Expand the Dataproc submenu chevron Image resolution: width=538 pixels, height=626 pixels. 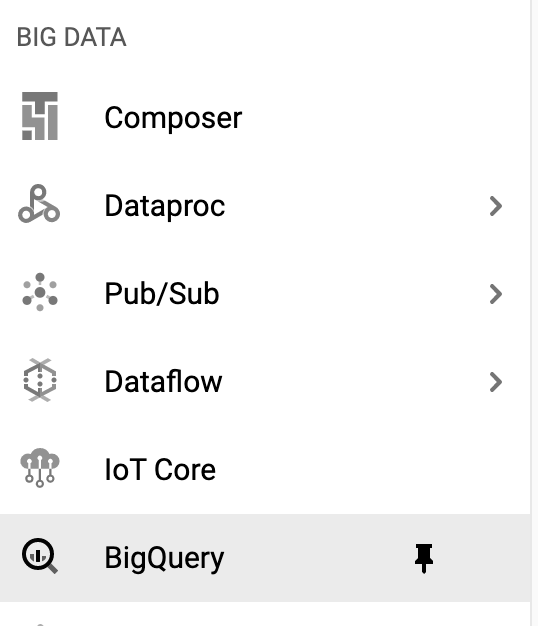495,206
